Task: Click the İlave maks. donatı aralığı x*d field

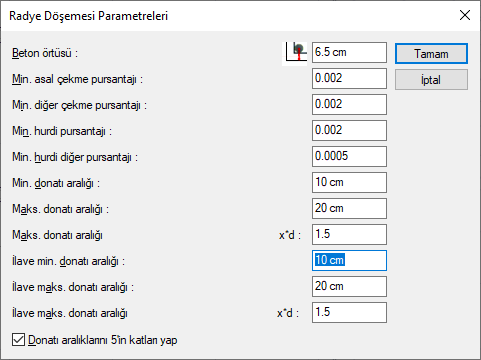Action: tap(349, 312)
